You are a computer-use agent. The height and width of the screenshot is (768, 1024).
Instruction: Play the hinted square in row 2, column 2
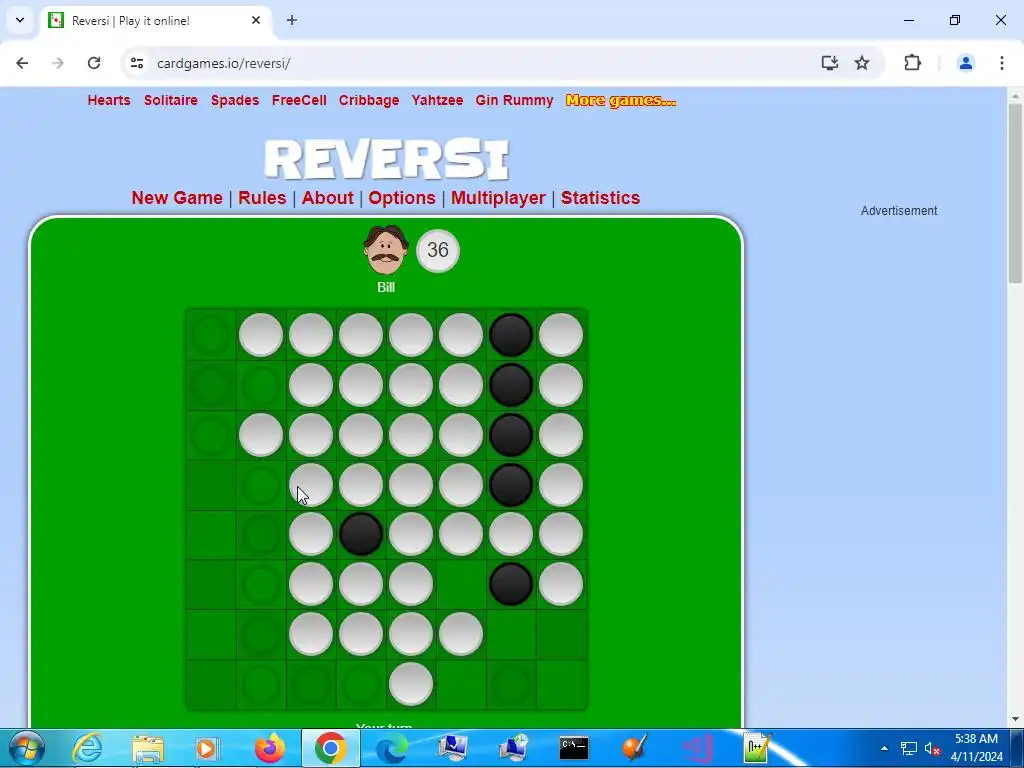pos(261,385)
